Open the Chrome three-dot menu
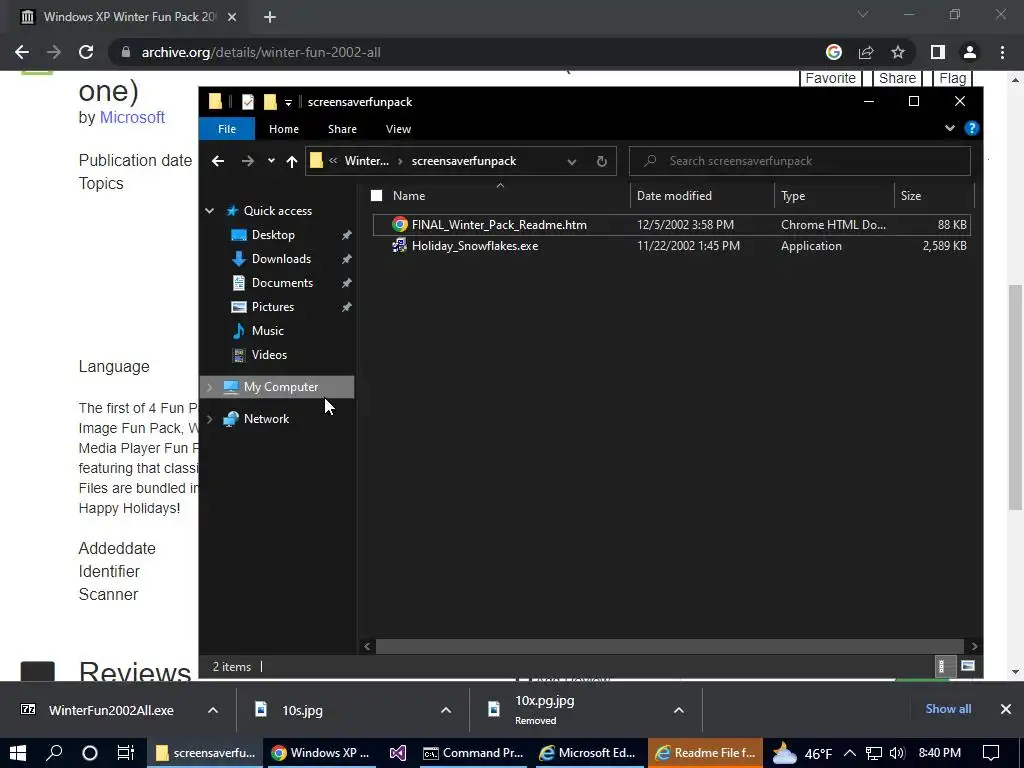1024x768 pixels. [1002, 52]
